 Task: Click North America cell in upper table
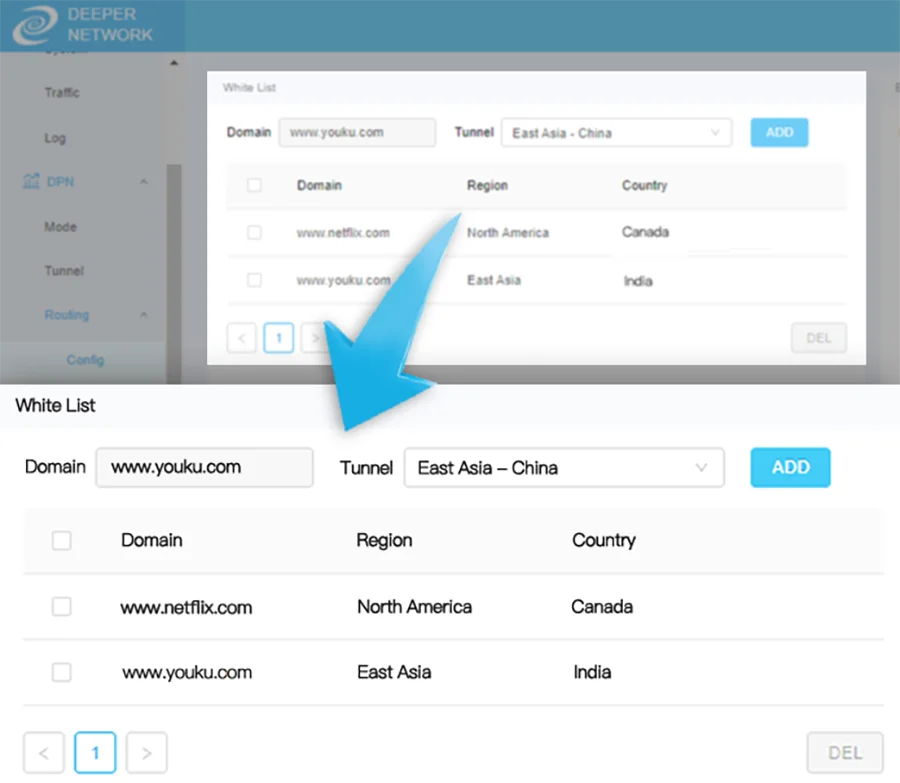click(507, 232)
